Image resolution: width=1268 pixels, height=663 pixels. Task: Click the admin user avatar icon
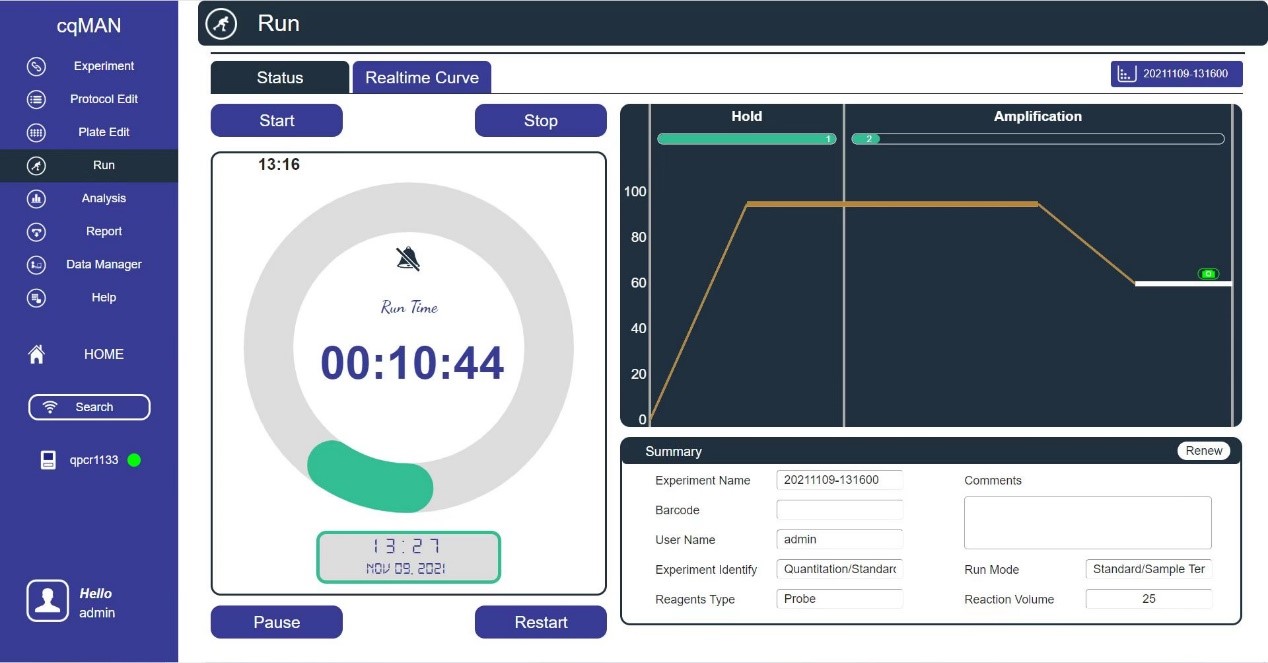click(47, 600)
